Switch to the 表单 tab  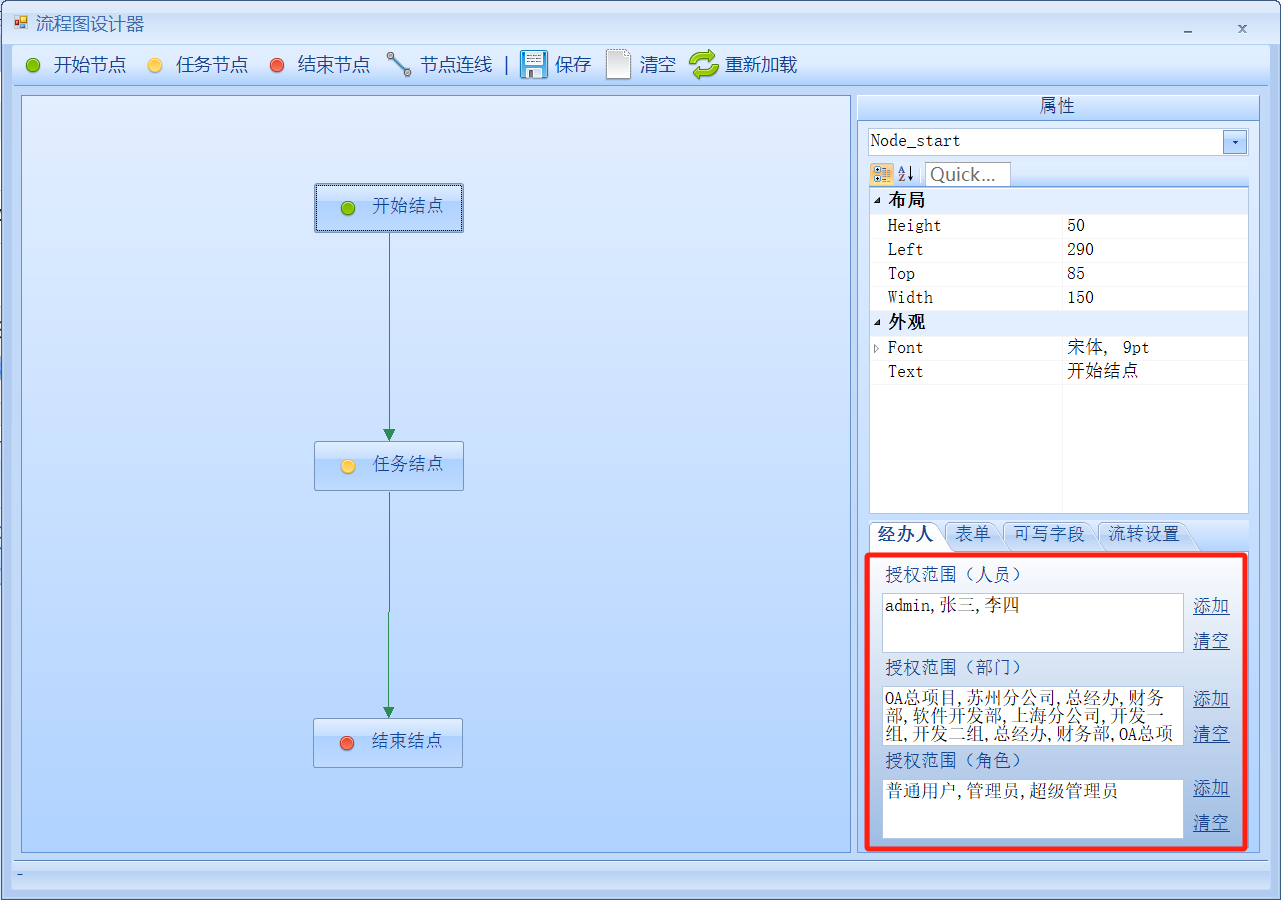pos(972,535)
